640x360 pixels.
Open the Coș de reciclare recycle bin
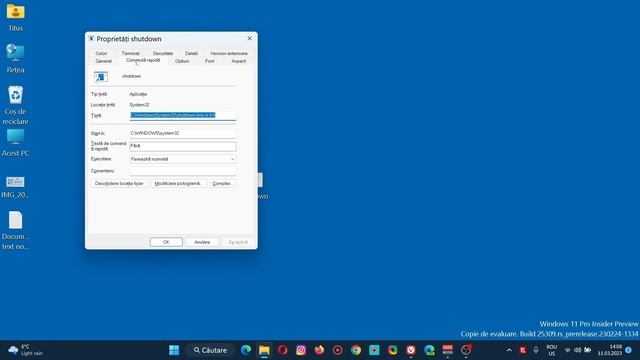point(16,105)
